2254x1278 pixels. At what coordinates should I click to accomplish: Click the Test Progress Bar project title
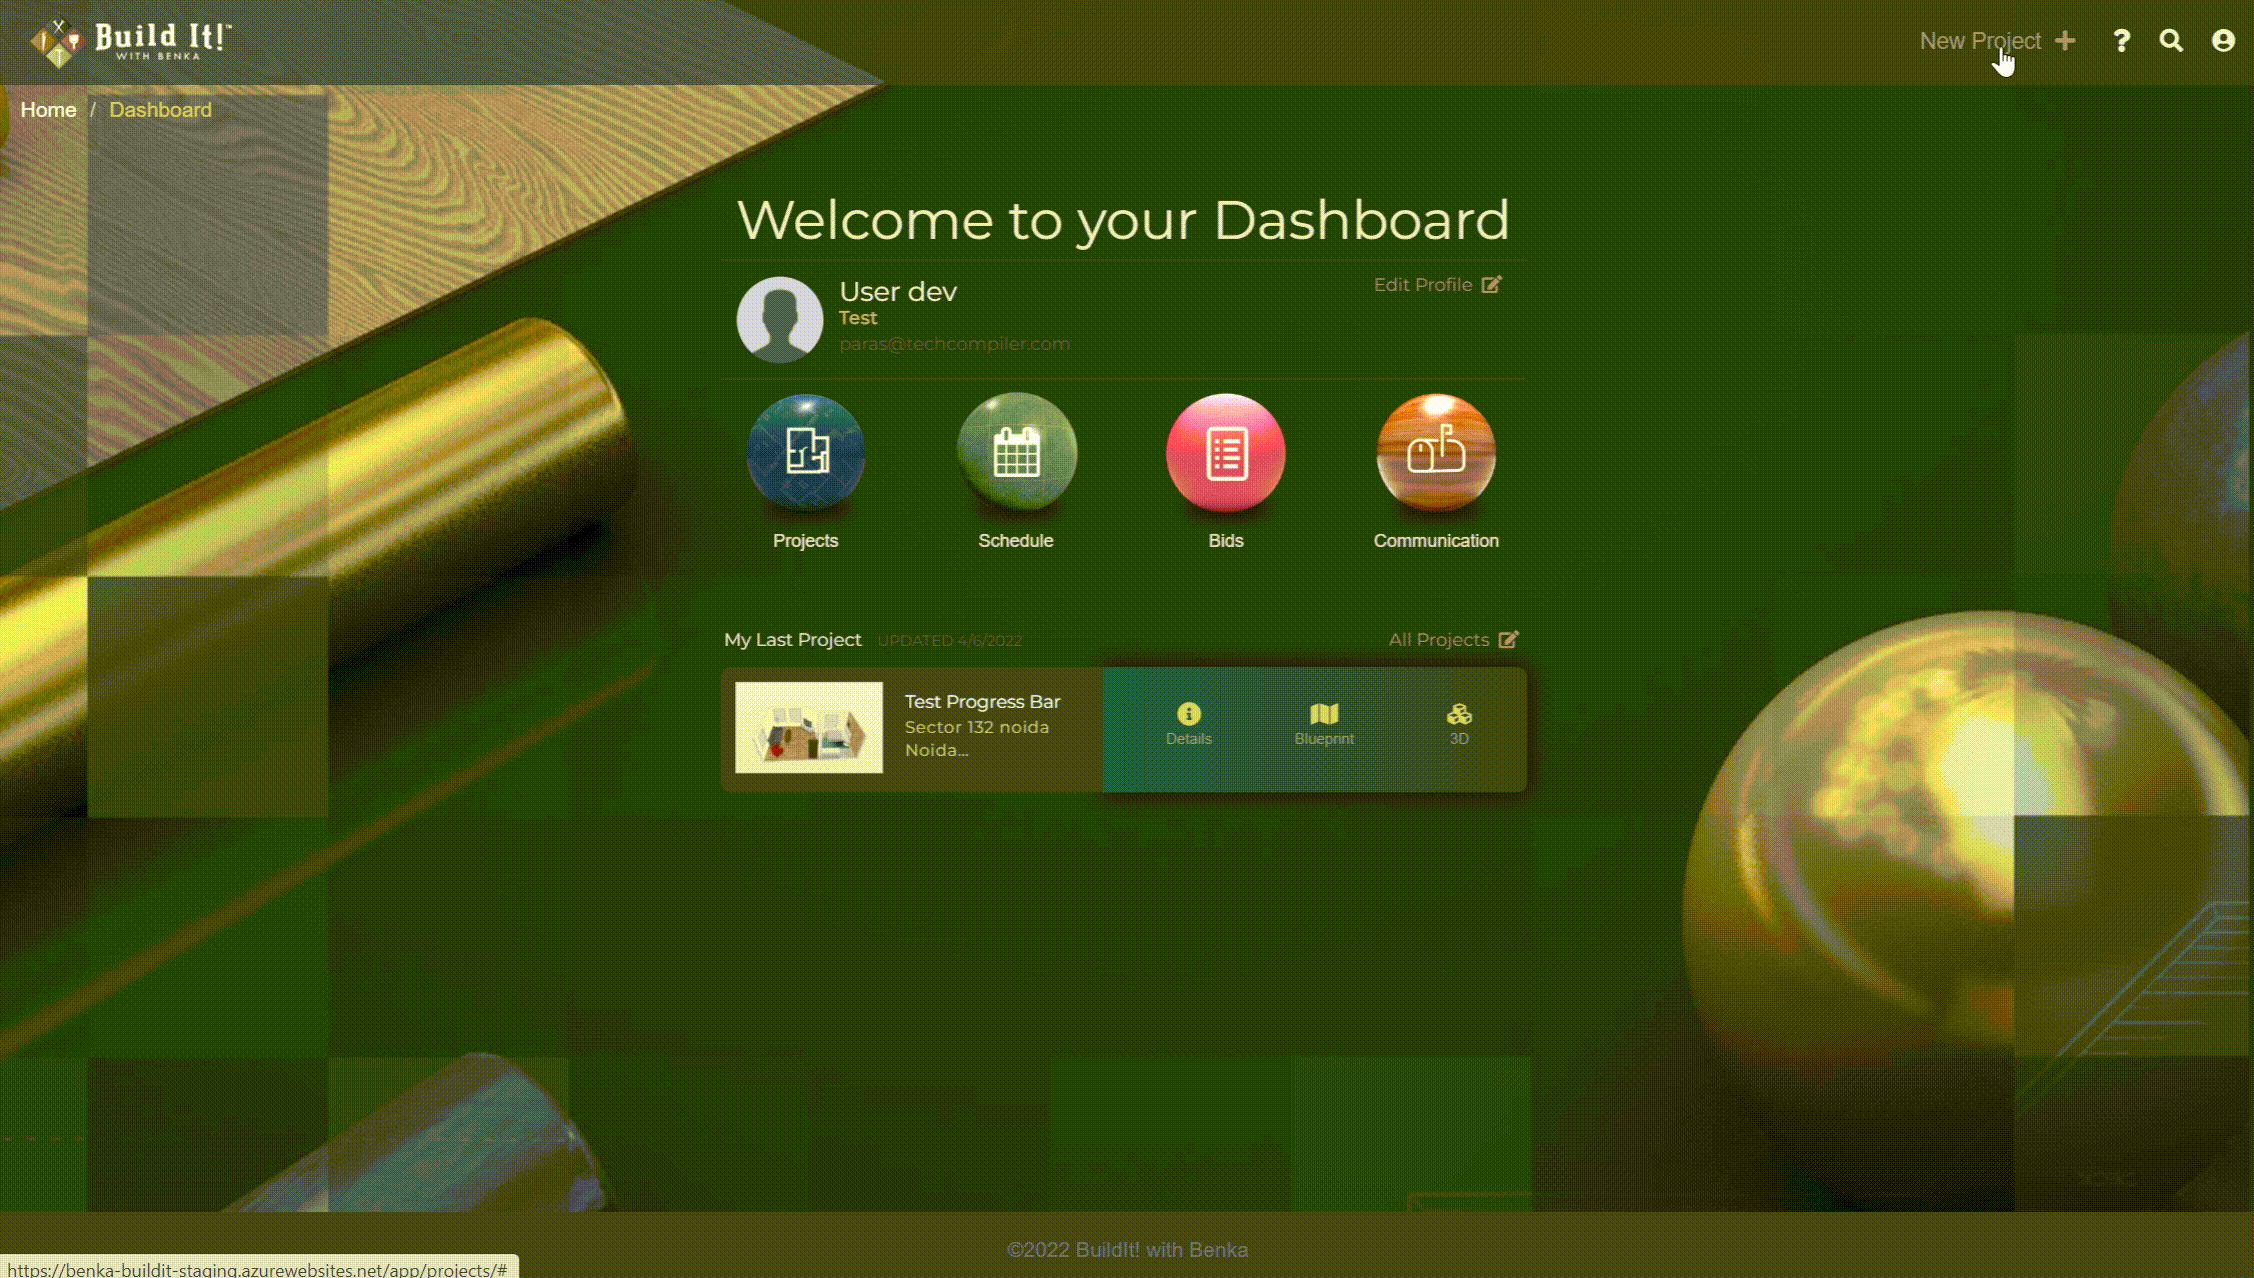click(982, 702)
